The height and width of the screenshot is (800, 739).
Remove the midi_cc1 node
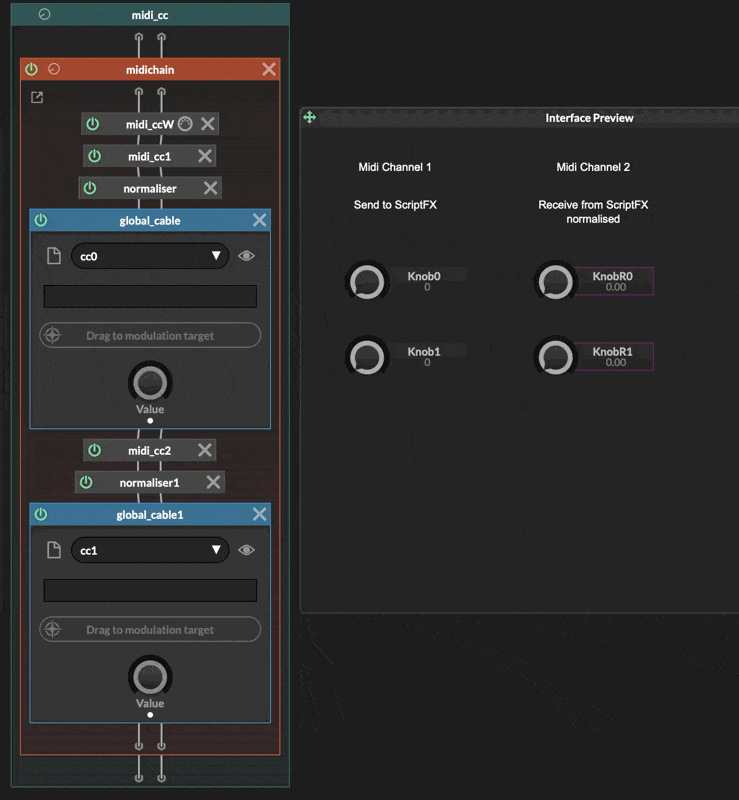click(x=205, y=156)
